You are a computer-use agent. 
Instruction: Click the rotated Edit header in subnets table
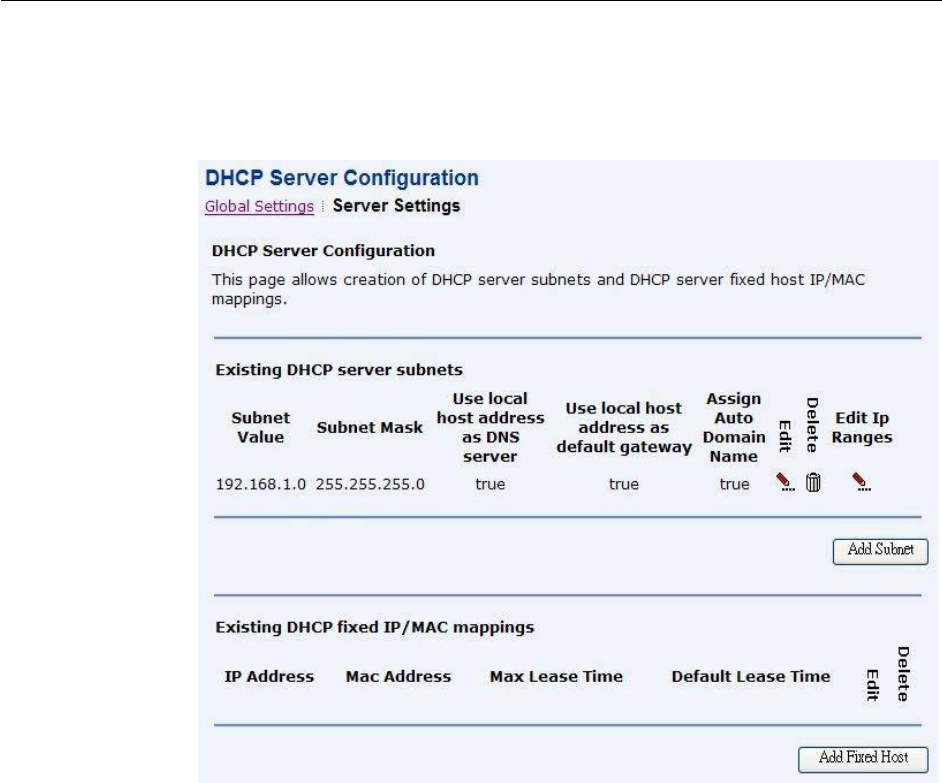point(785,436)
